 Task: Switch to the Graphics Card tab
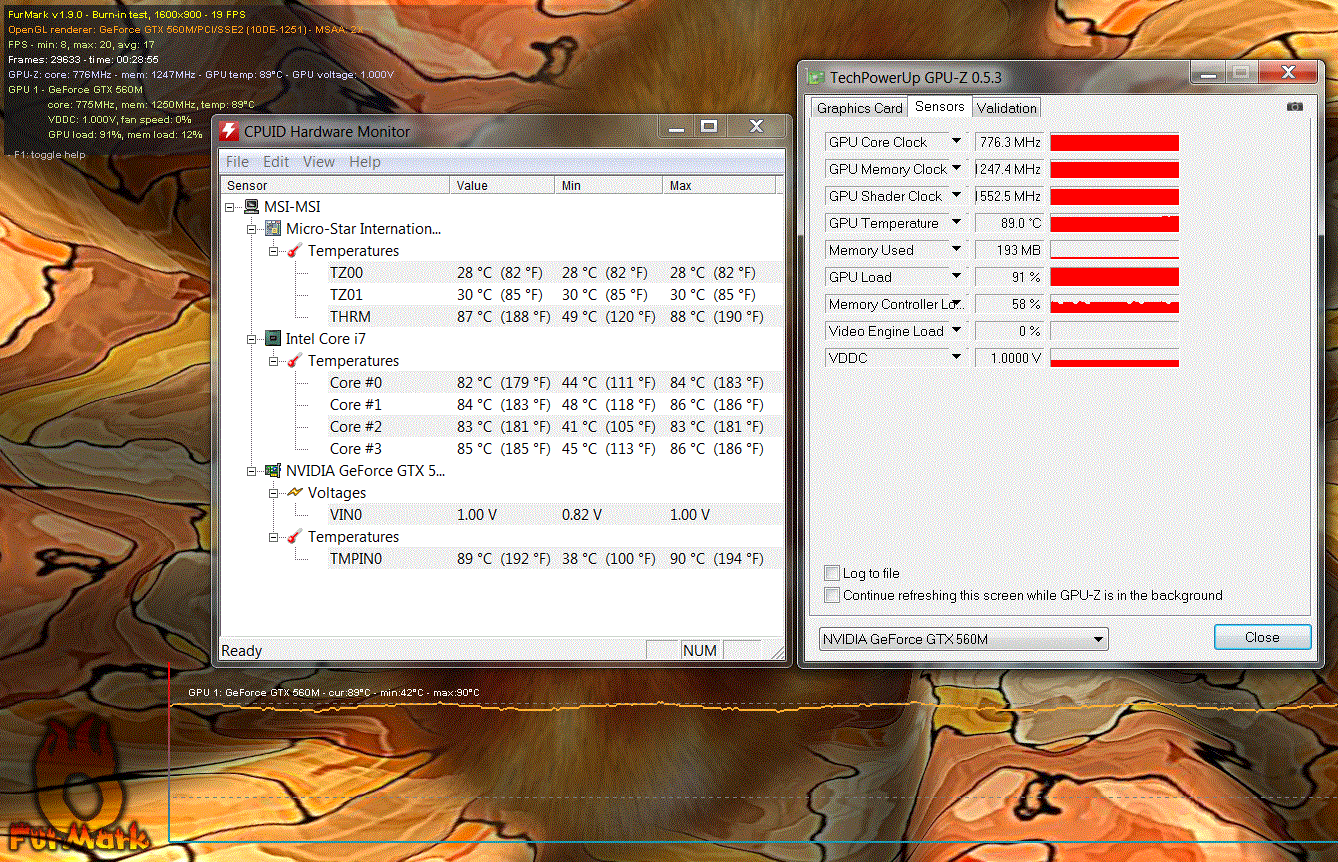point(859,108)
